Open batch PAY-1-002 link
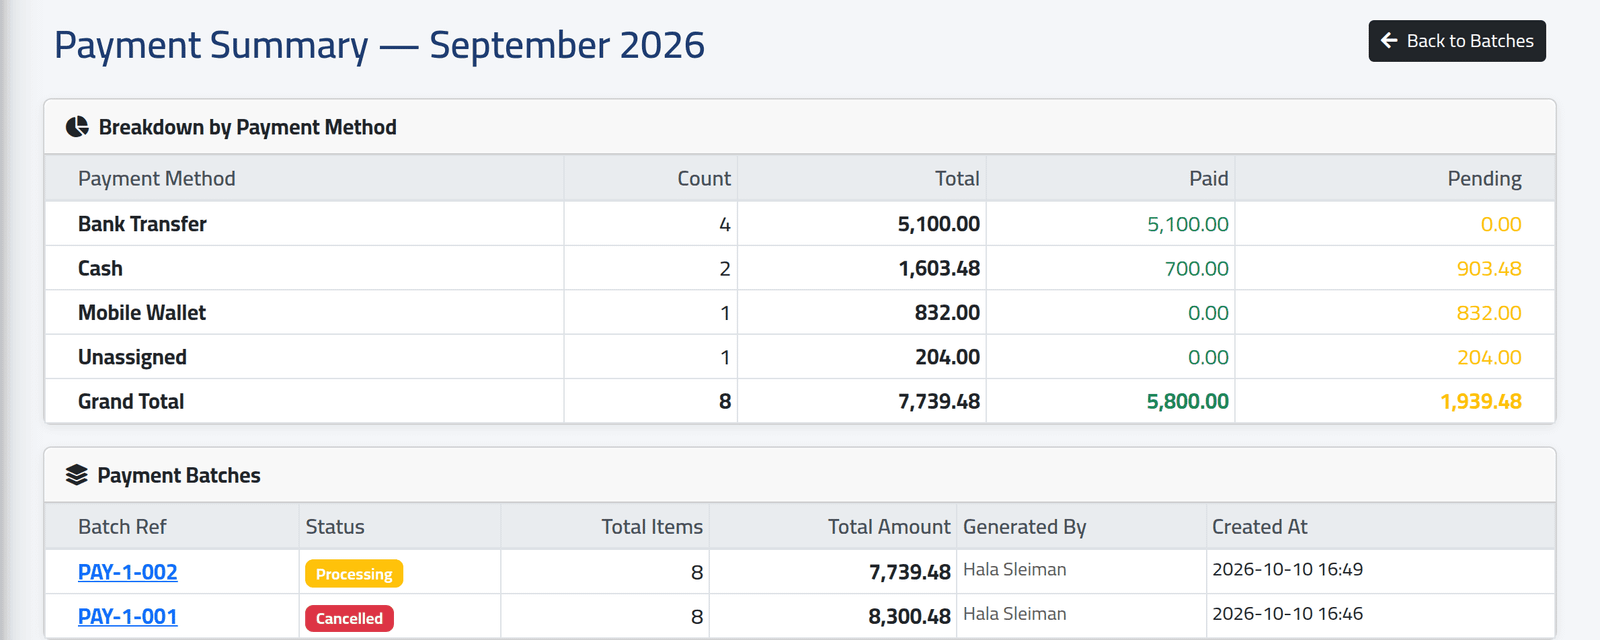Screen dimensions: 1600x640 (x=128, y=572)
